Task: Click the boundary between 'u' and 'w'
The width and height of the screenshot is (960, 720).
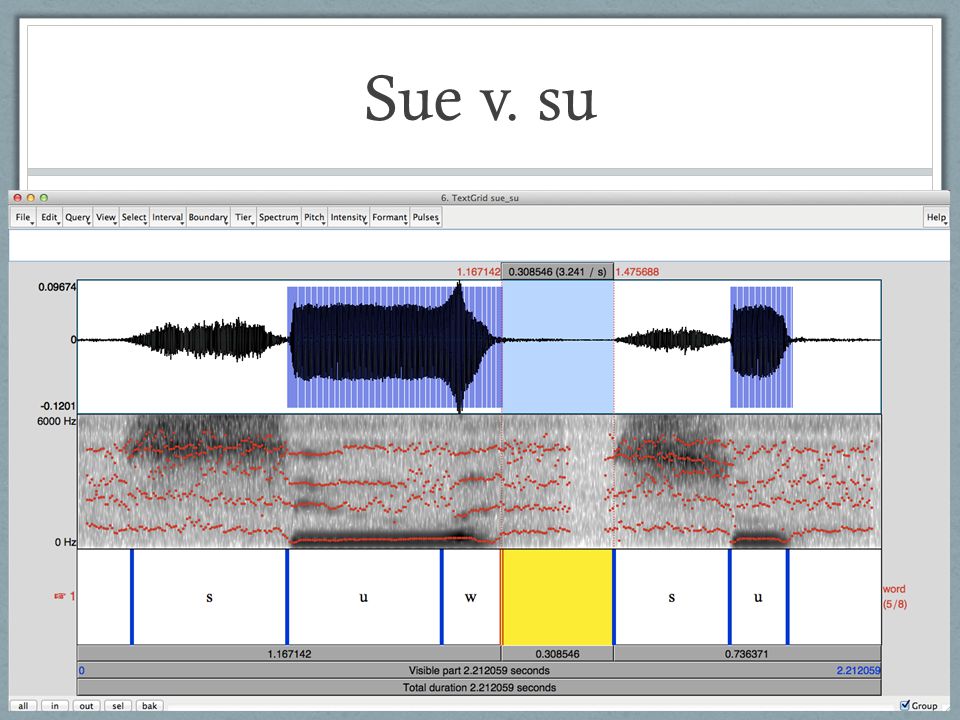Action: pos(442,597)
